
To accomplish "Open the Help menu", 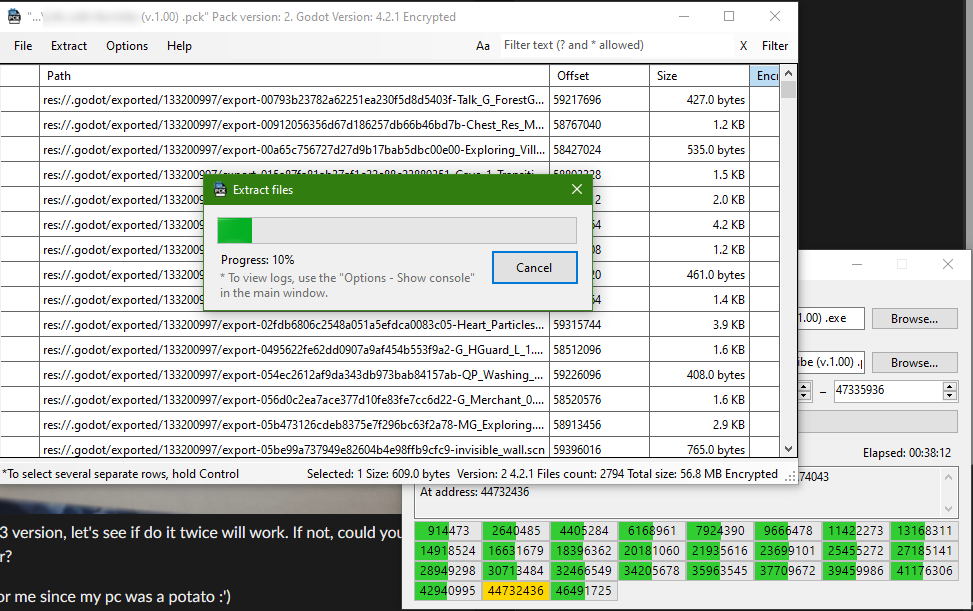I will [x=179, y=46].
